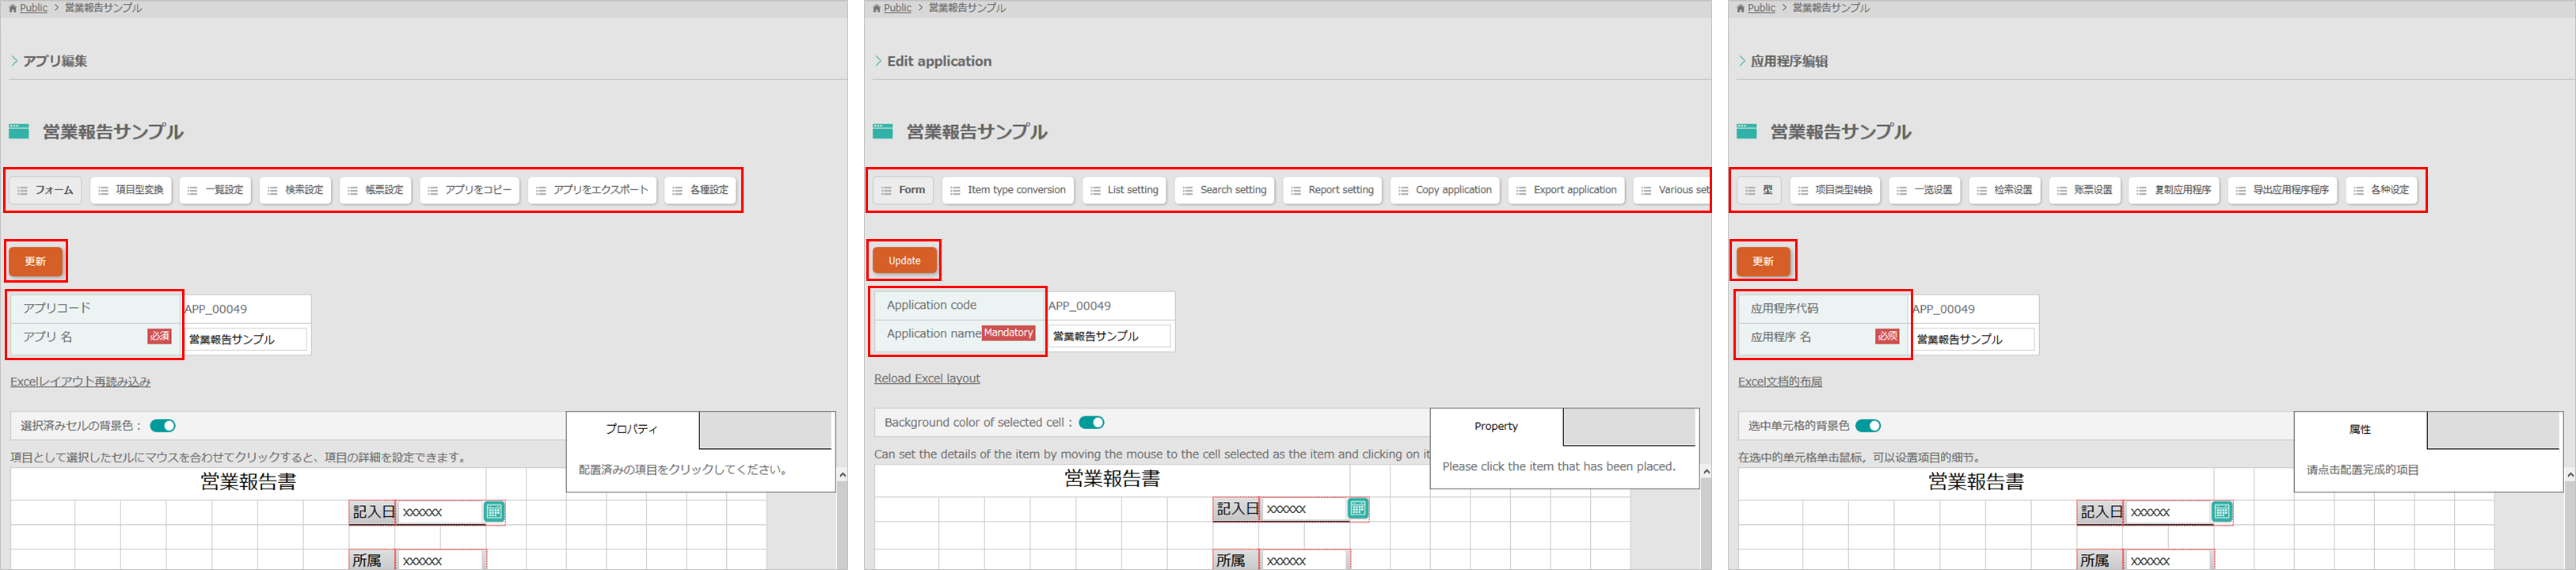
Task: Open 一覧設定 in Japanese toolbar
Action: click(216, 190)
